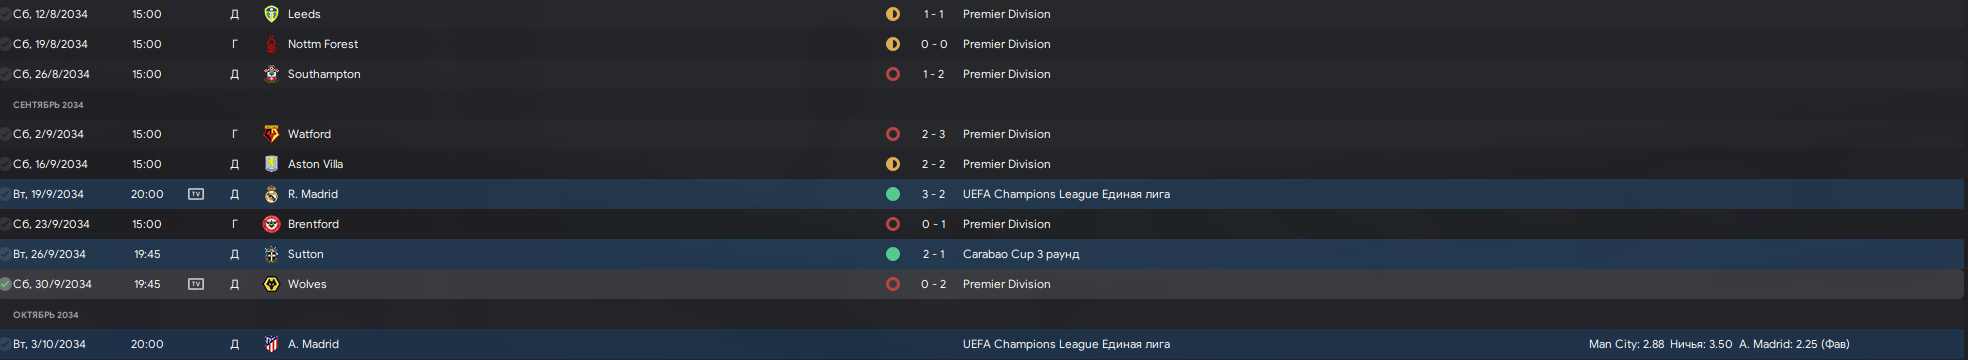Click the green win indicator for Sutton match
1968x360 pixels.
pos(893,254)
